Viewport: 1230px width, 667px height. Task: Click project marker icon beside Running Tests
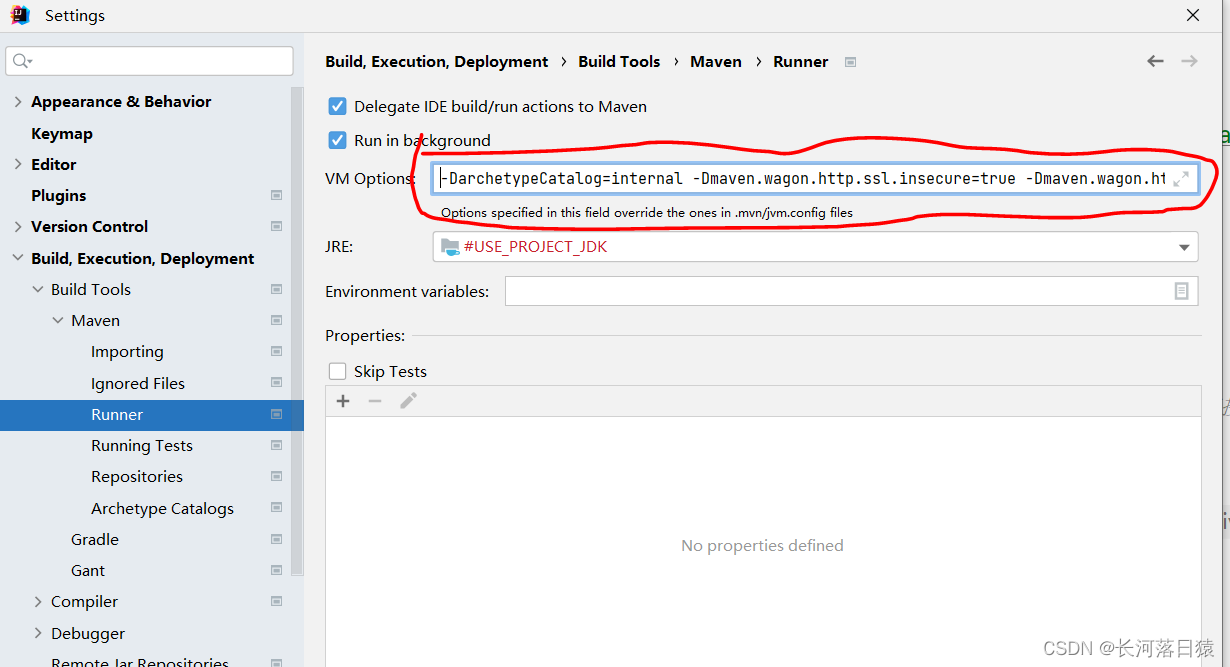(277, 446)
